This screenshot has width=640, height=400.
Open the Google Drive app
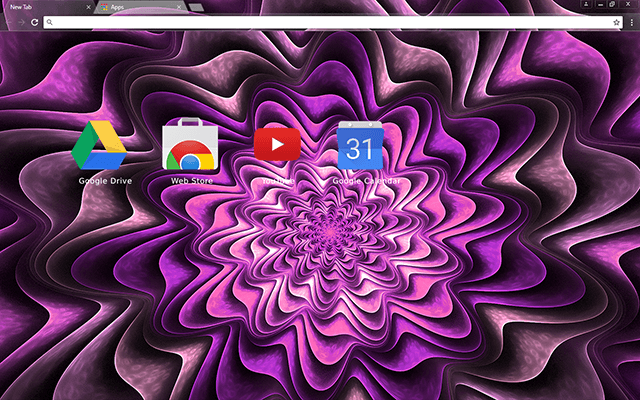[99, 145]
